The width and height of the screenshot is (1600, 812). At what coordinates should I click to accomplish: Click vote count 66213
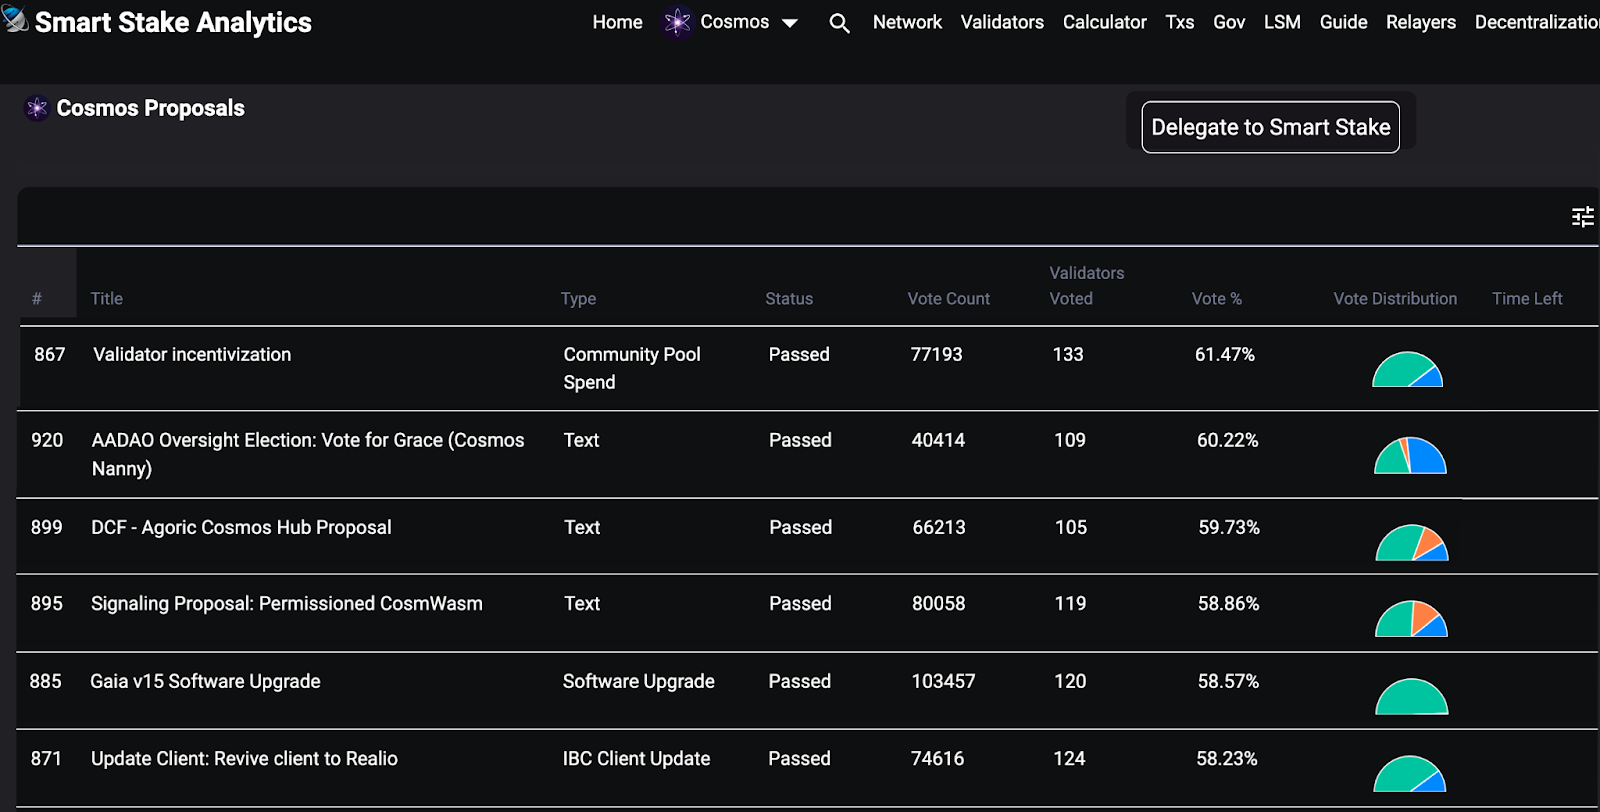point(939,527)
